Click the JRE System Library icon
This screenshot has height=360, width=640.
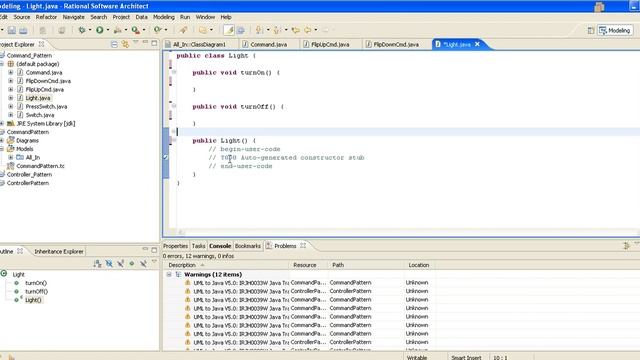point(11,123)
